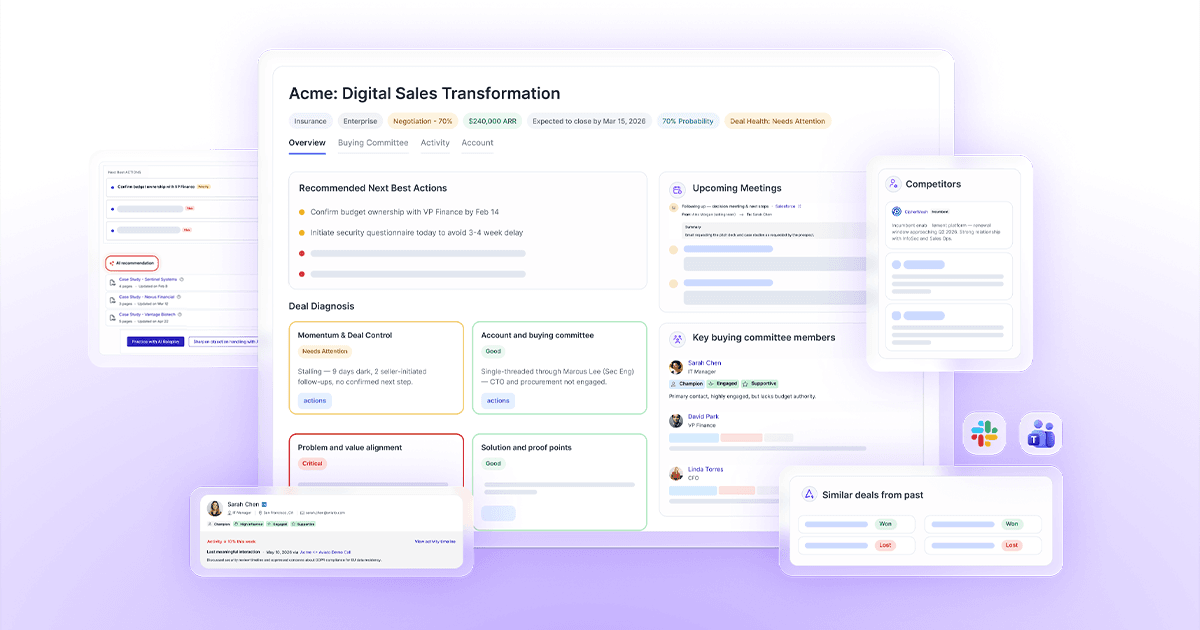Click Practice with AI Roleplay button
Screen dimensions: 1200x630
[155, 341]
